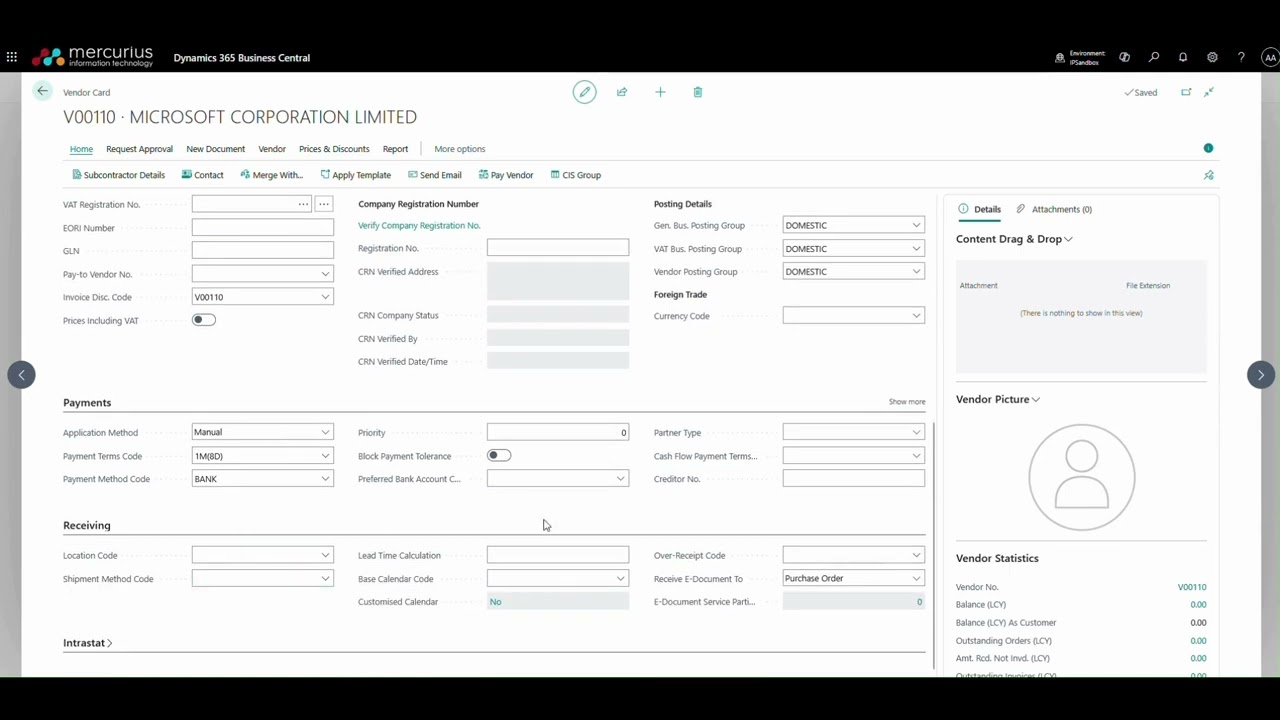Screen dimensions: 1280x720
Task: Click the Environment sandbox indicator
Action: tap(1080, 58)
